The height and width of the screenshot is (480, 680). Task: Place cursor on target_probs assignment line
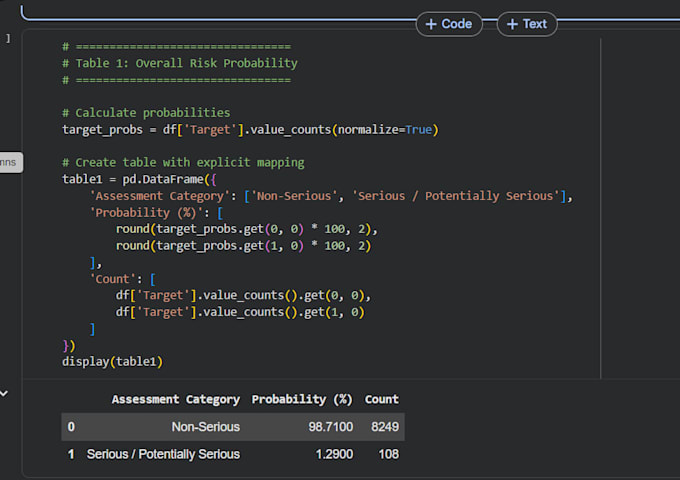point(250,130)
